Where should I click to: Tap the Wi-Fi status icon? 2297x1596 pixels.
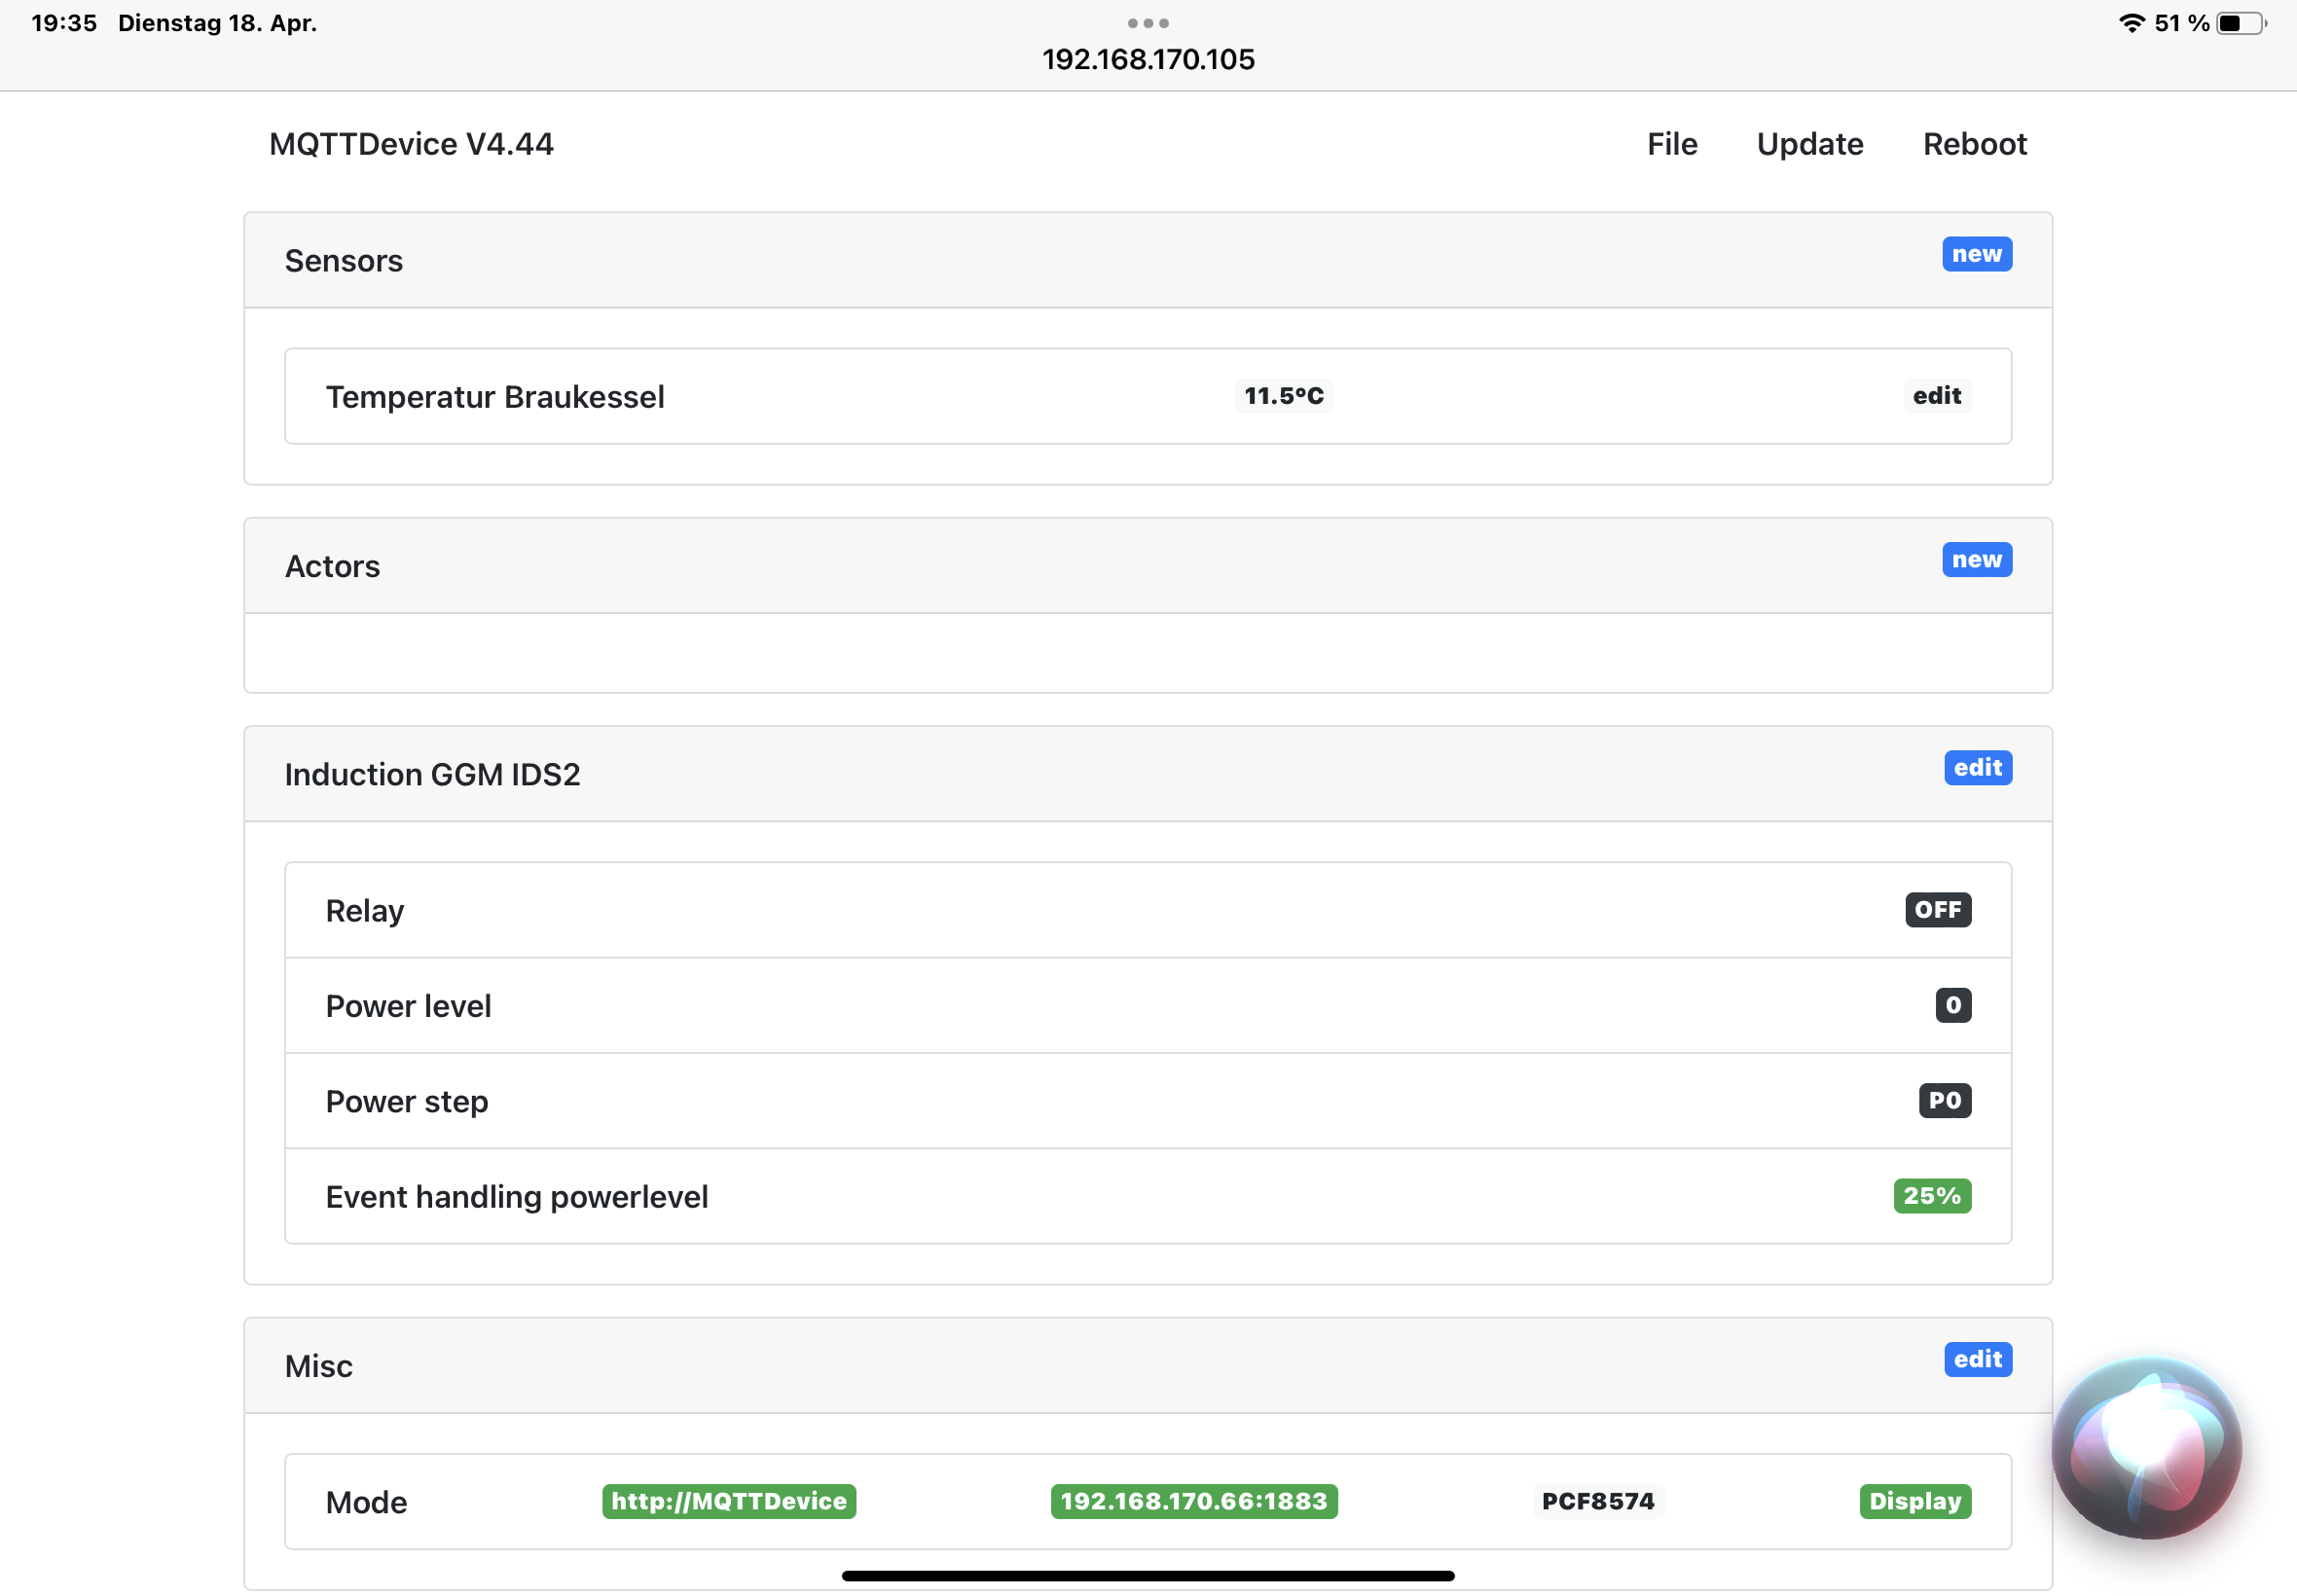2132,23
